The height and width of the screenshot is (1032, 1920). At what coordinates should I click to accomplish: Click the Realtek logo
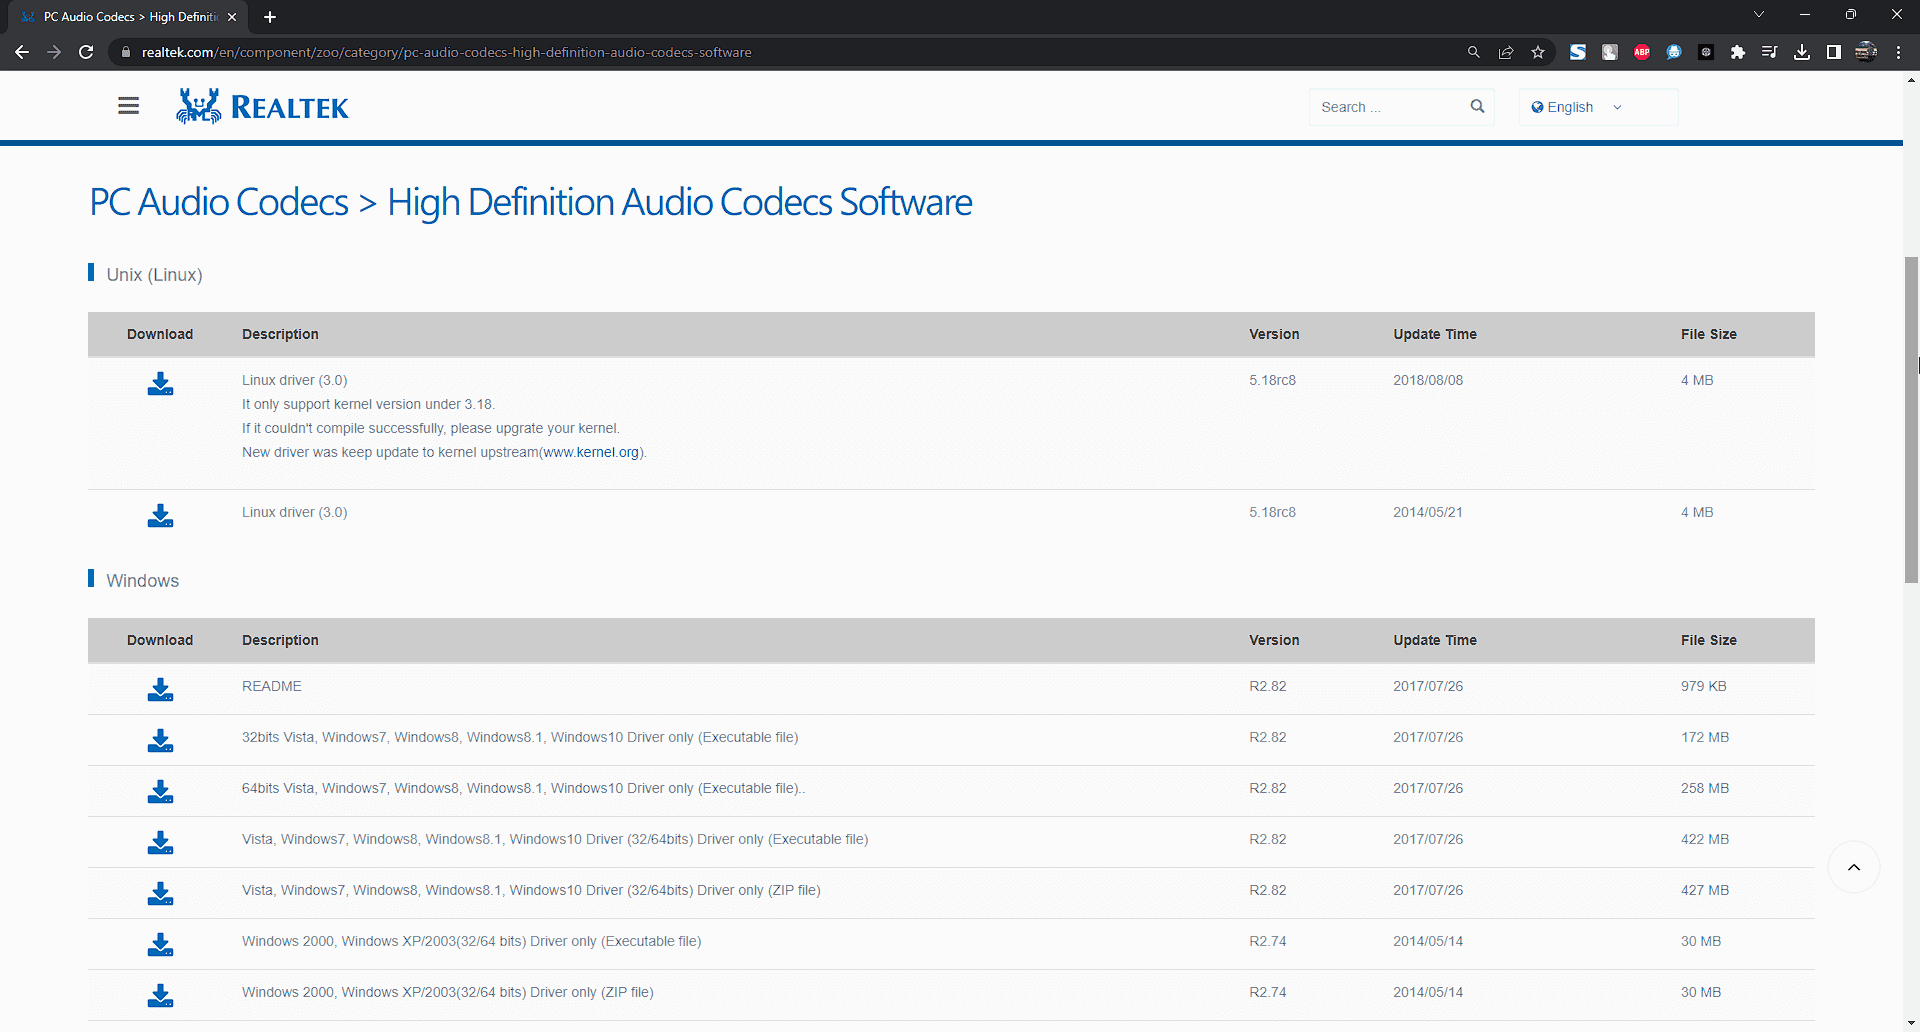click(x=262, y=106)
